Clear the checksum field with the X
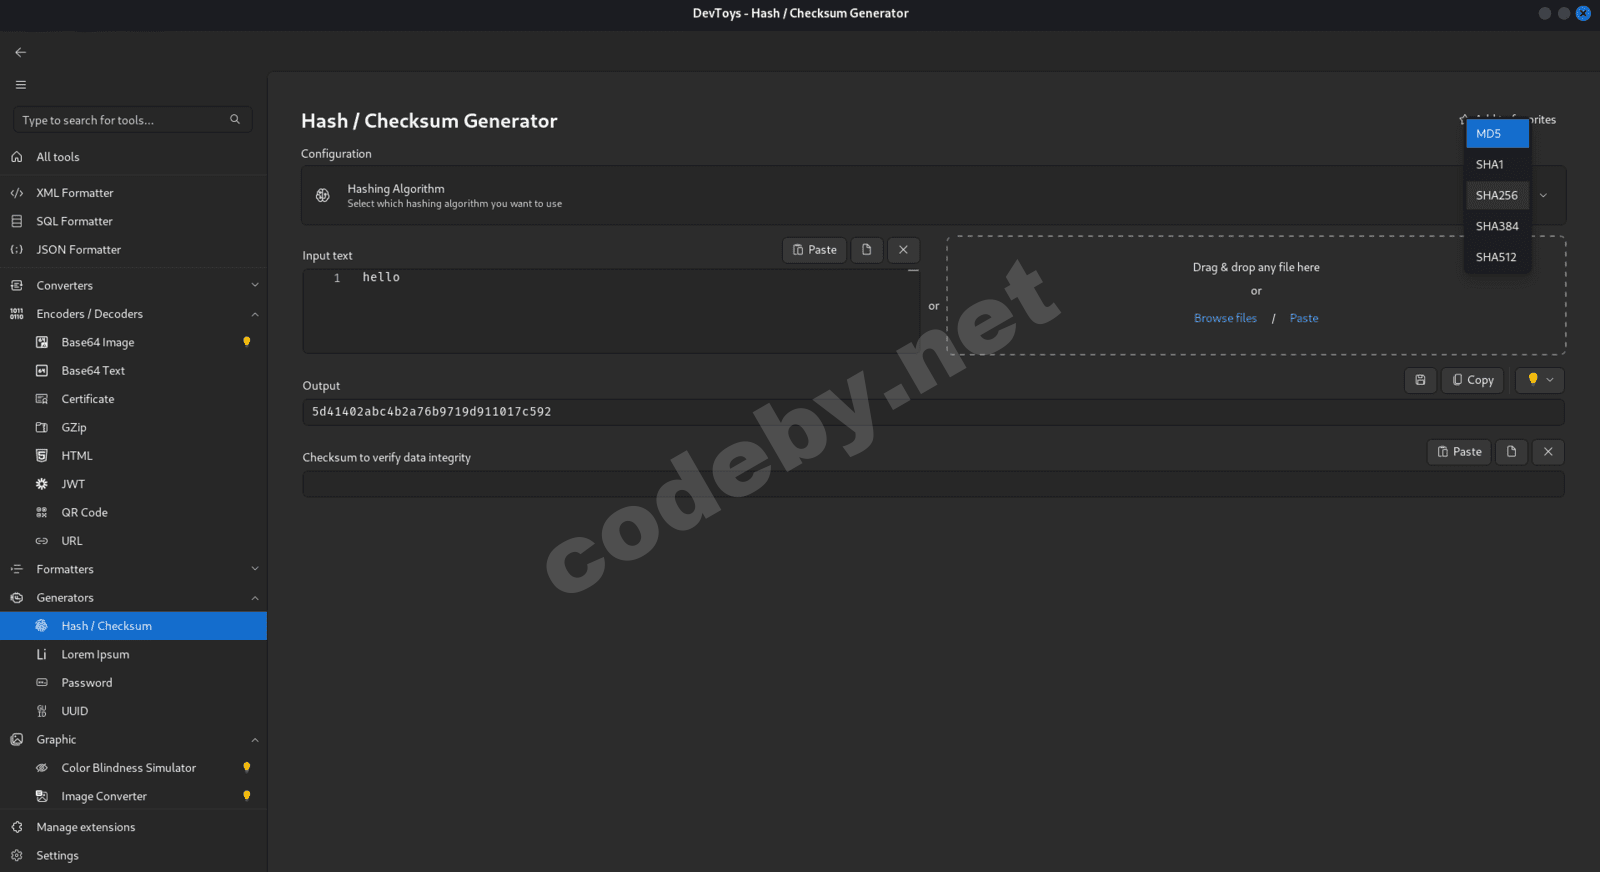The image size is (1600, 872). (x=1548, y=452)
